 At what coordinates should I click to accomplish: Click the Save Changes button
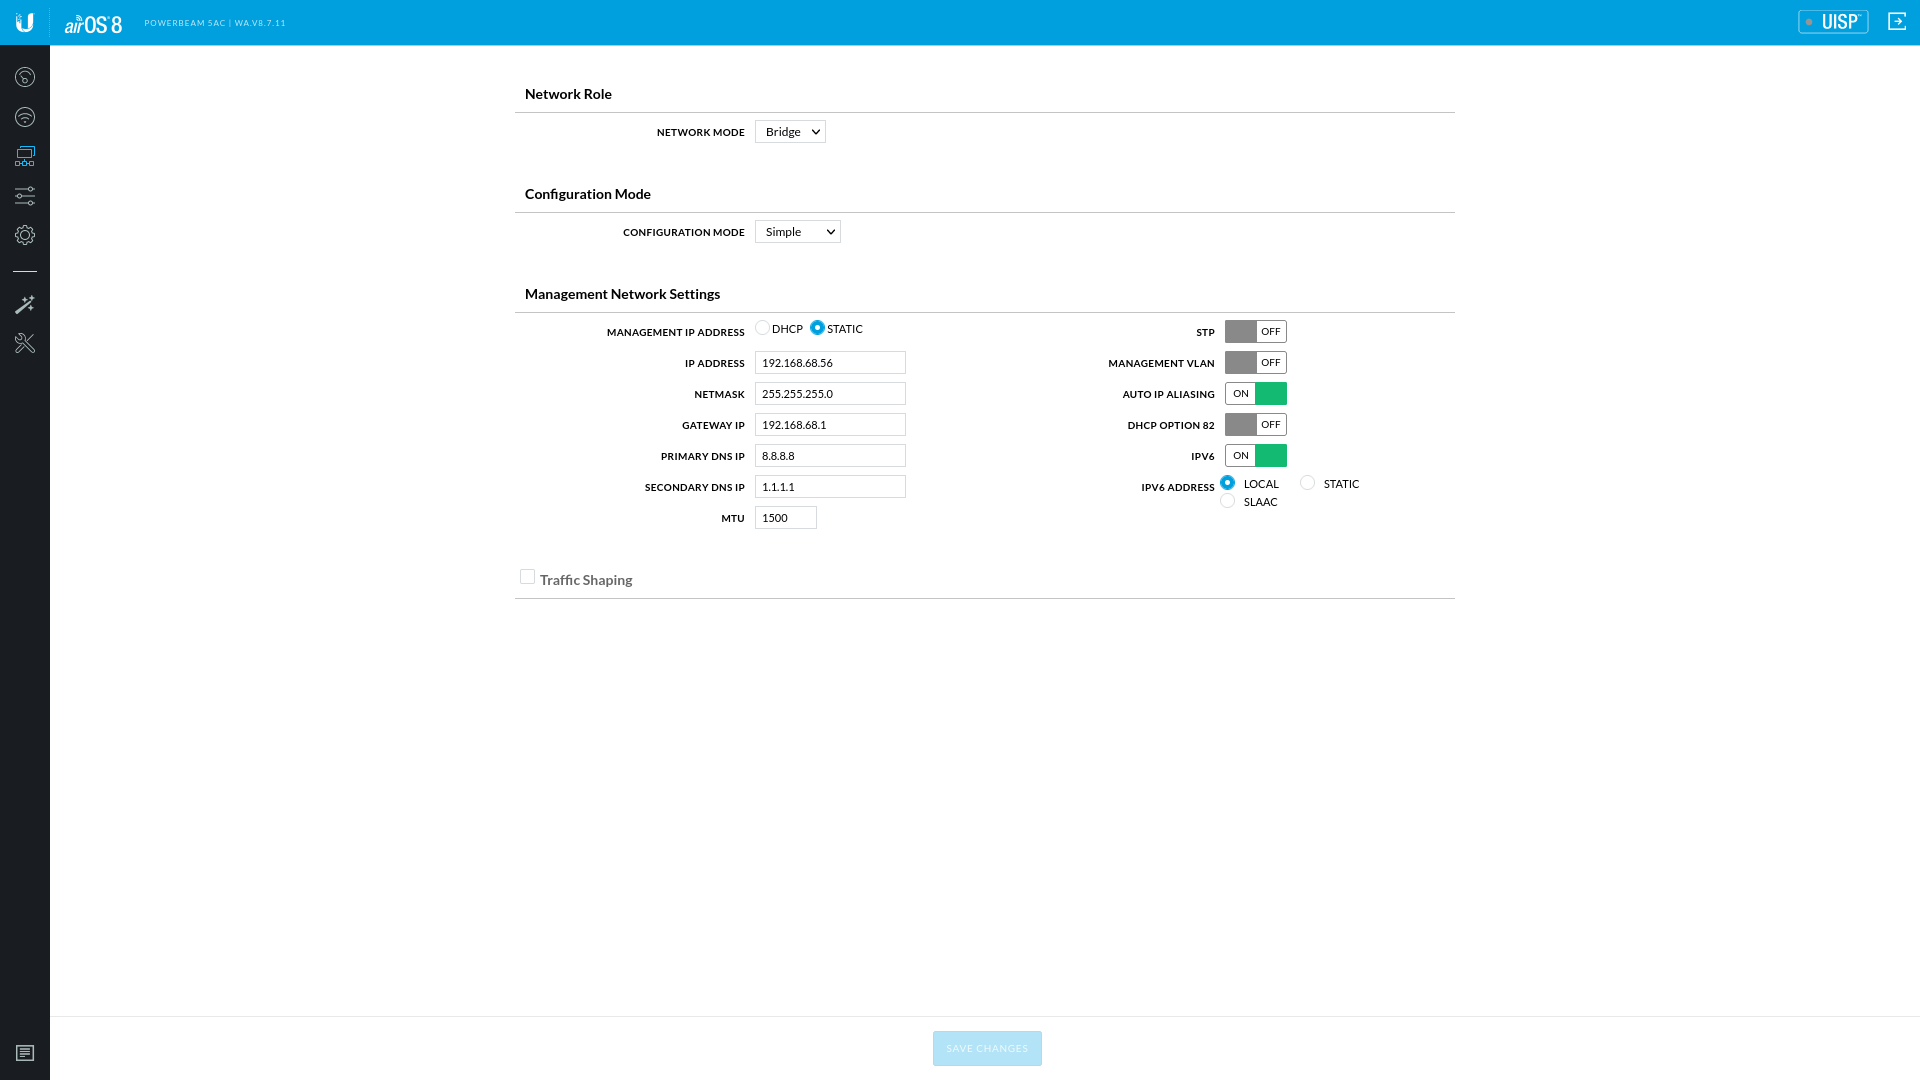[987, 1048]
